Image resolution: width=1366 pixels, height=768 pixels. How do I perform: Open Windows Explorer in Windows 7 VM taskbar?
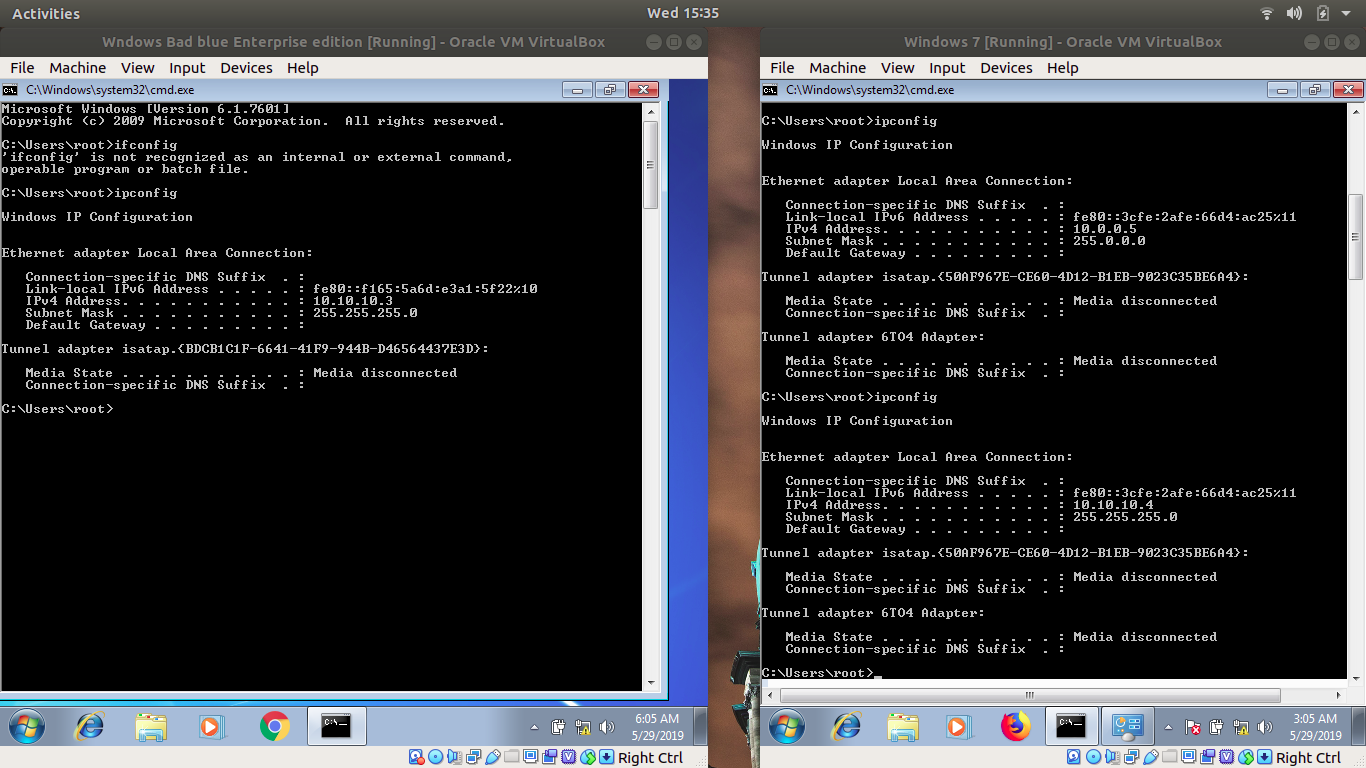[903, 726]
